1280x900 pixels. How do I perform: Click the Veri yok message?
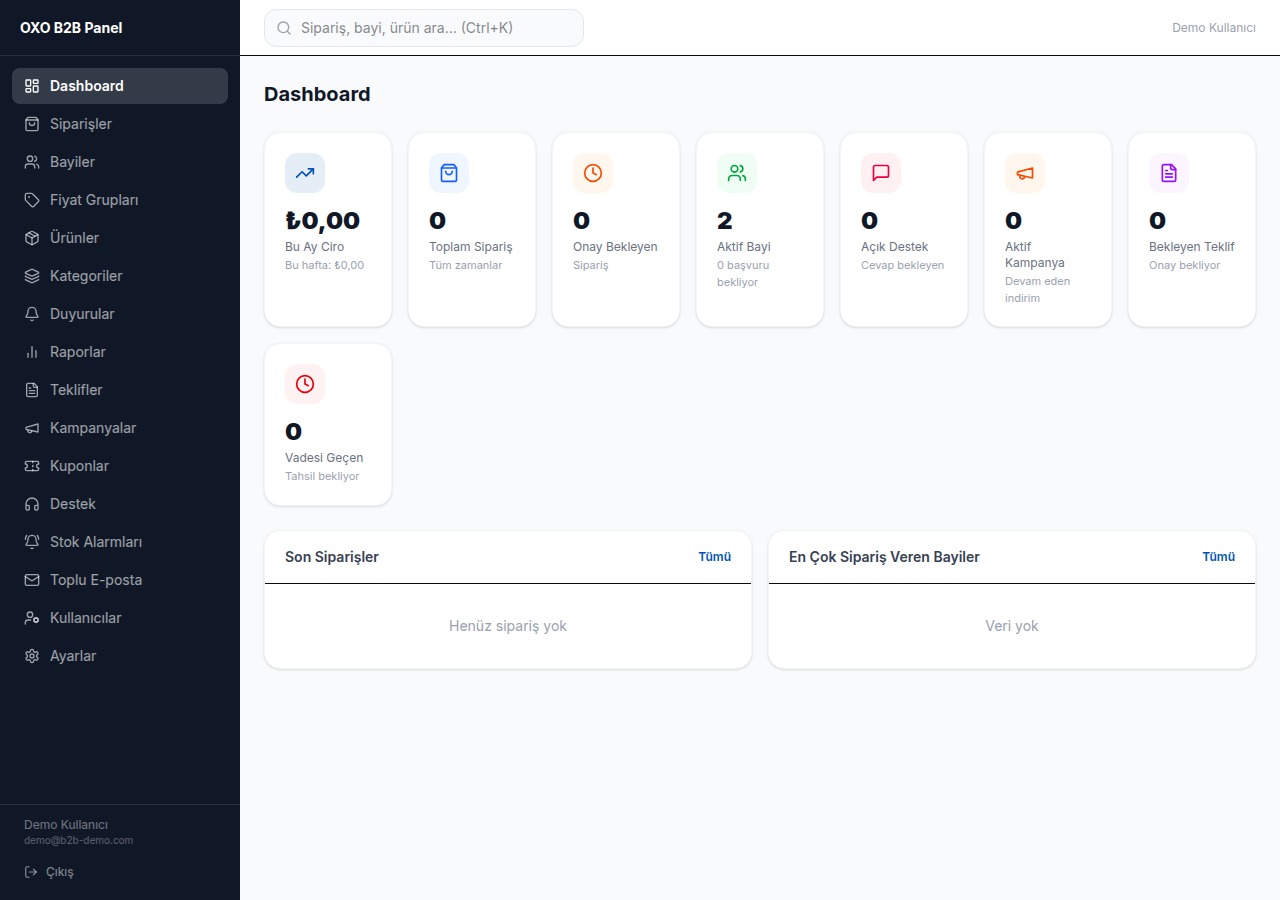coord(1012,626)
